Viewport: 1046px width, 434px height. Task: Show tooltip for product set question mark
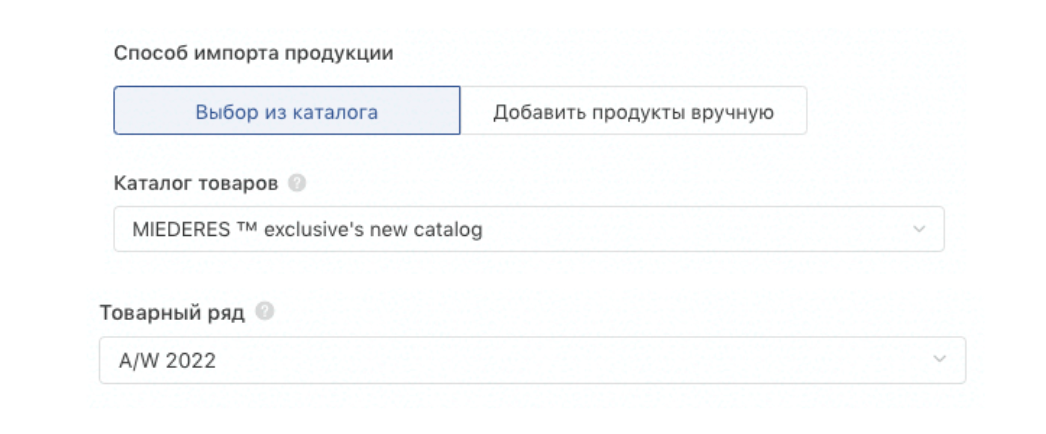[x=265, y=311]
